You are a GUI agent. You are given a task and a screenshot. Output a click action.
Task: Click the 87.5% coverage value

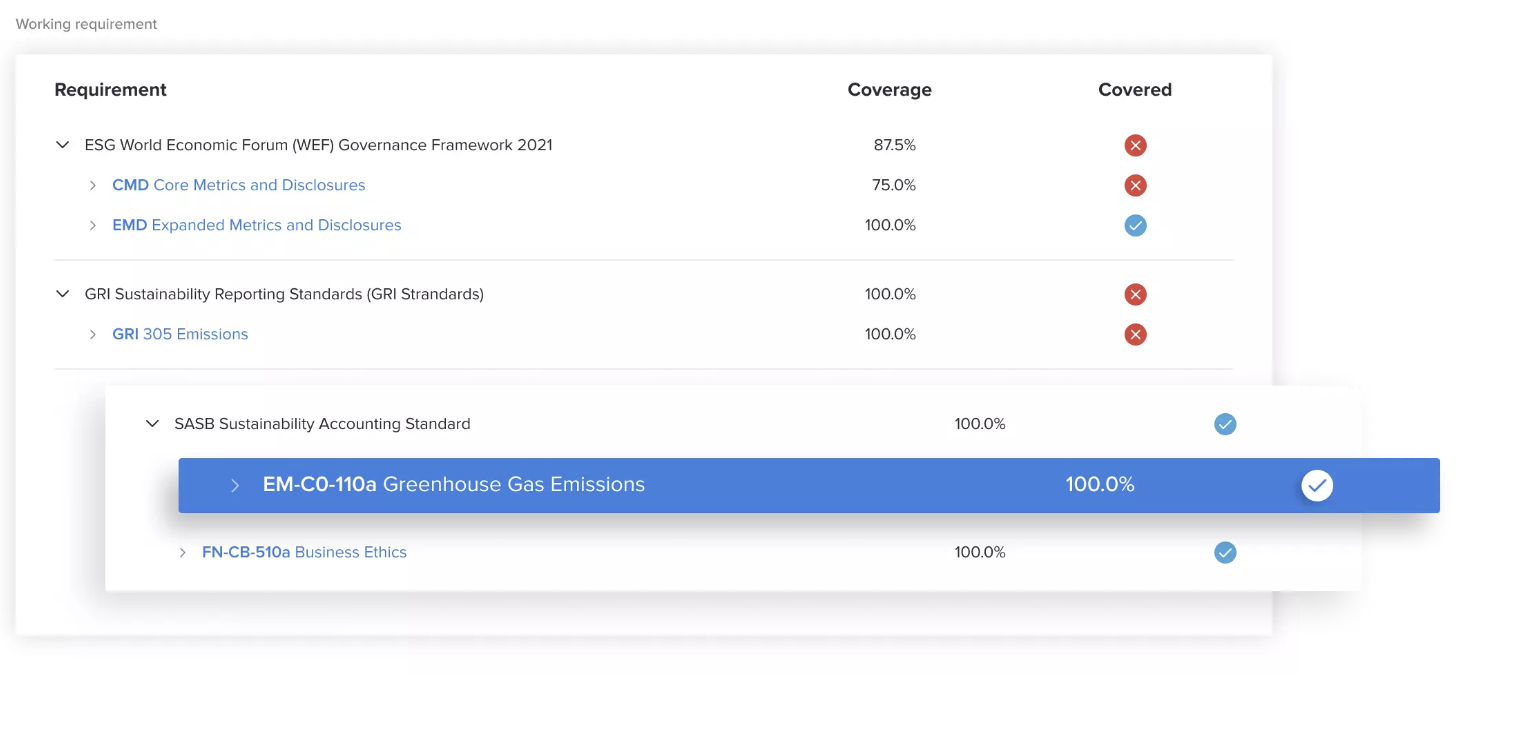(895, 145)
